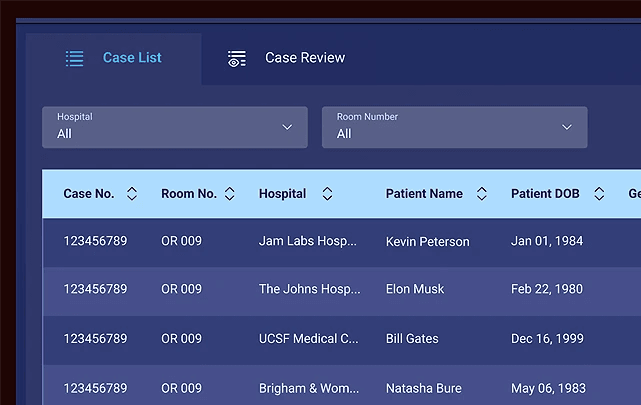Sort by Patient Name column arrows
This screenshot has height=405, width=641.
[481, 194]
